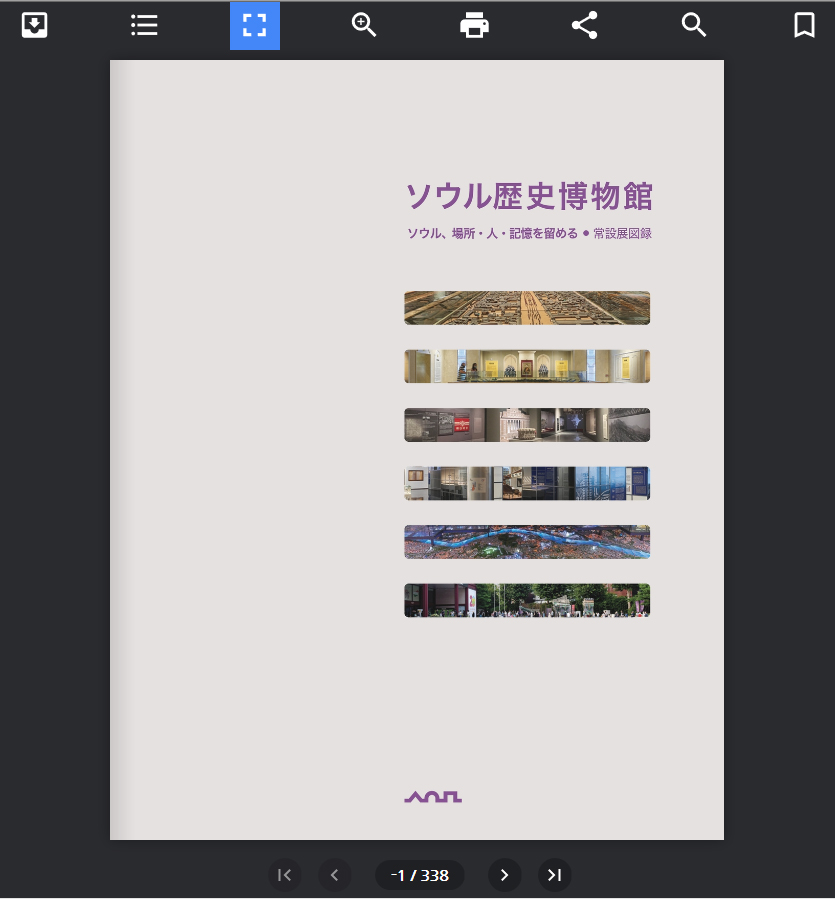
Task: Print the document
Action: 474,26
